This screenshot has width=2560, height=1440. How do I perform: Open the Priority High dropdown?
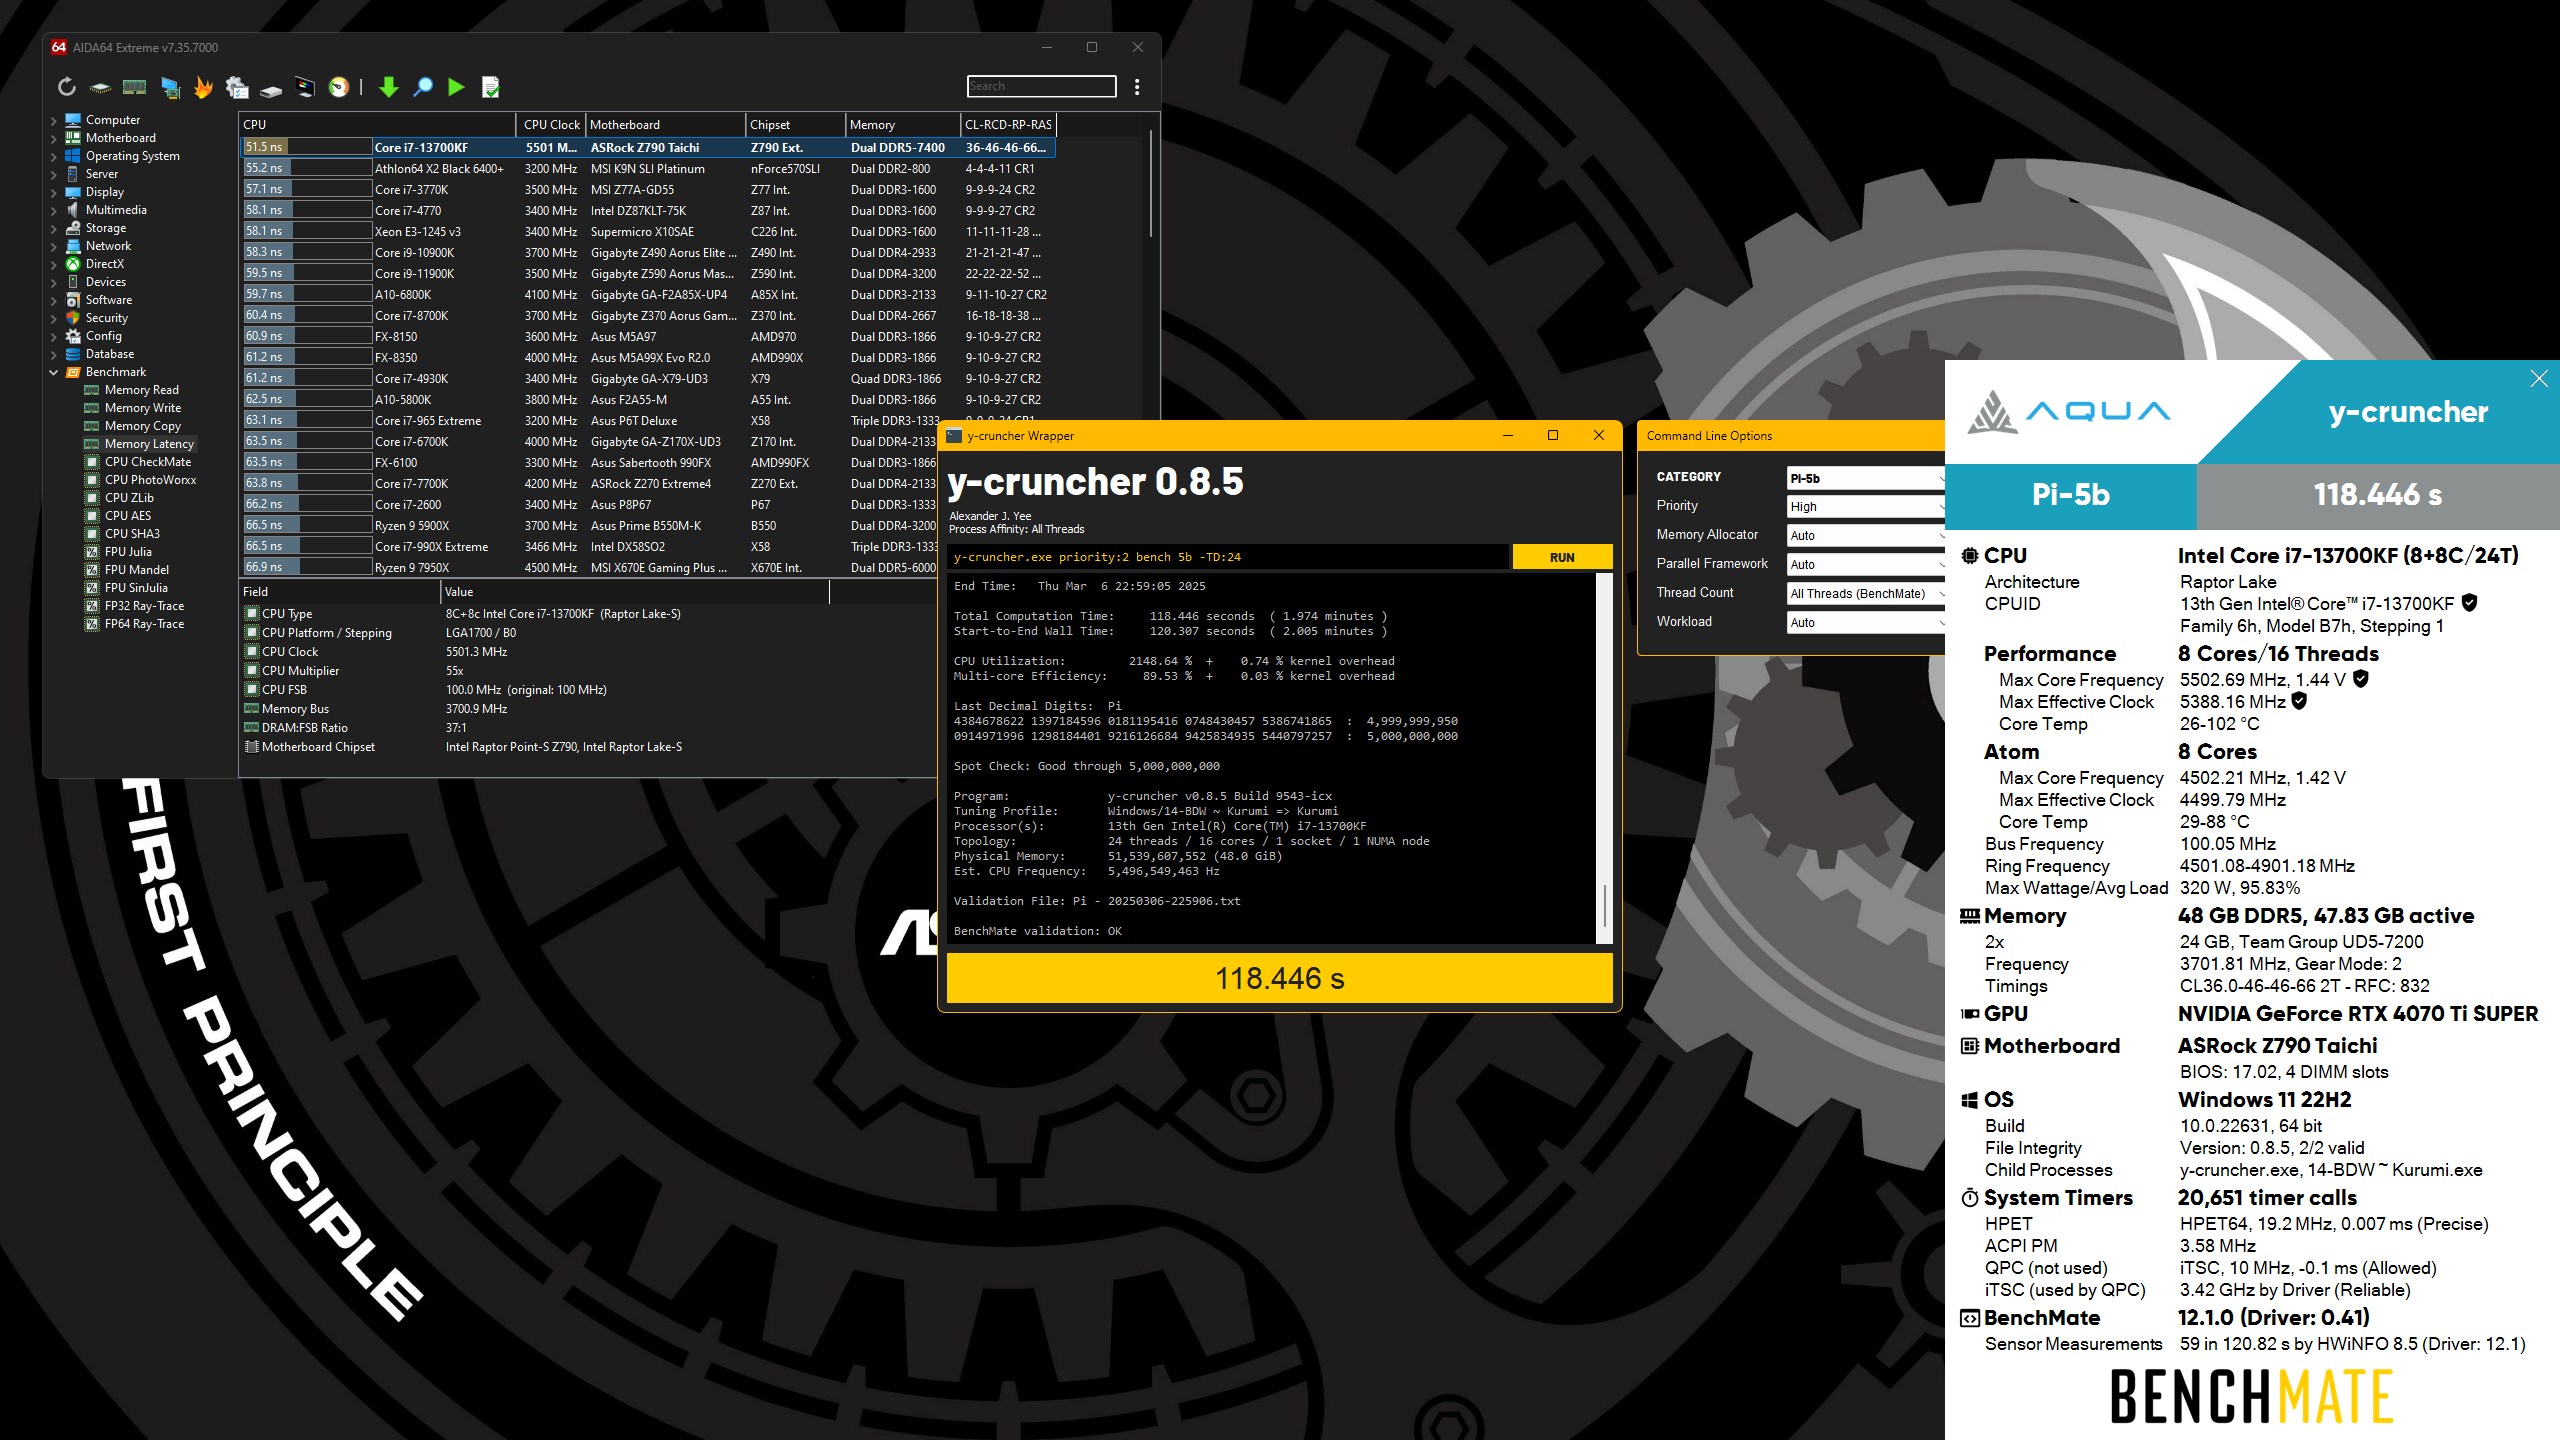(x=1866, y=507)
